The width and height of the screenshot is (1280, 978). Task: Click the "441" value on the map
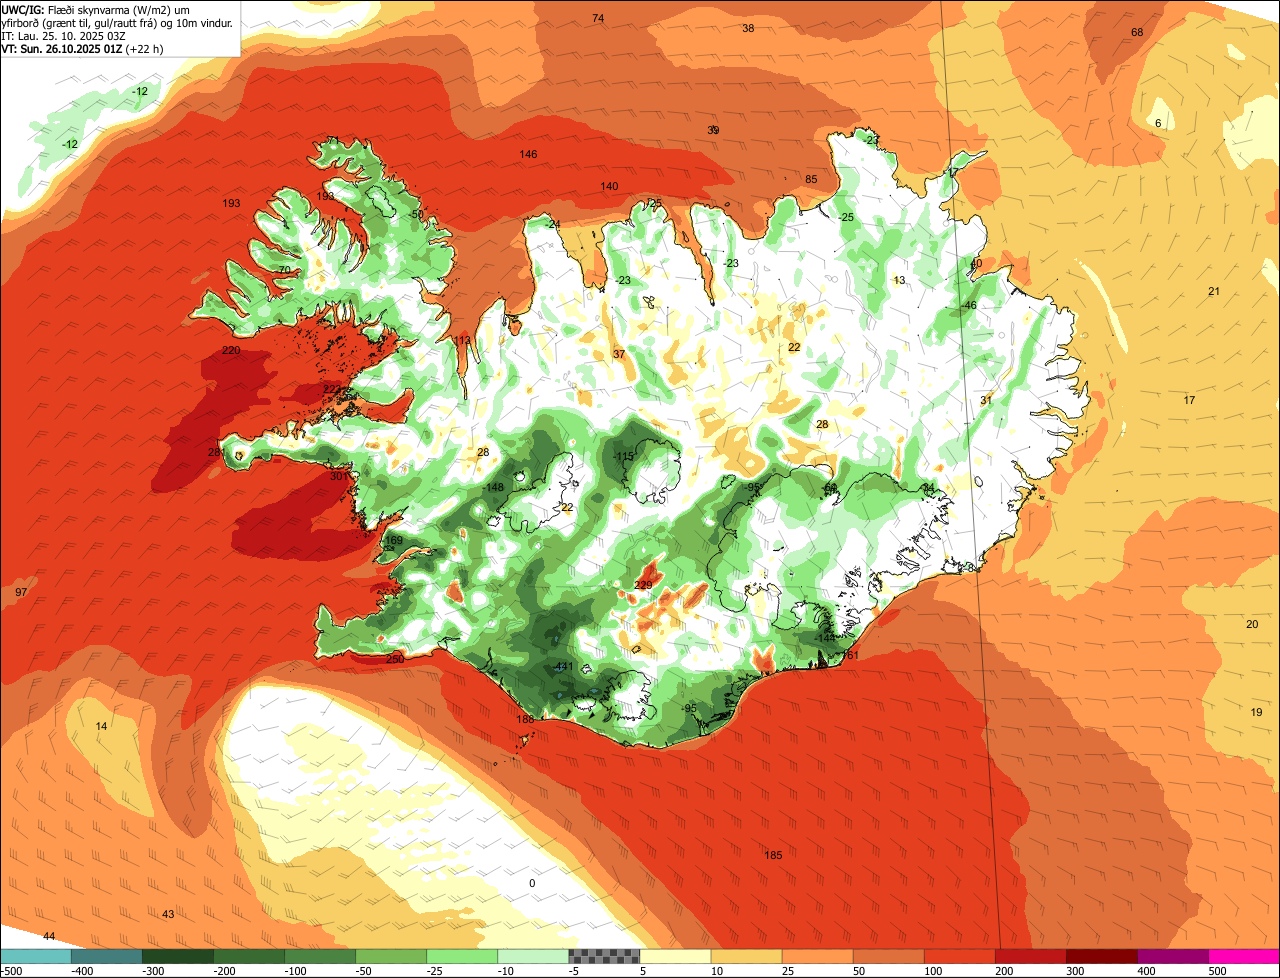click(x=564, y=667)
